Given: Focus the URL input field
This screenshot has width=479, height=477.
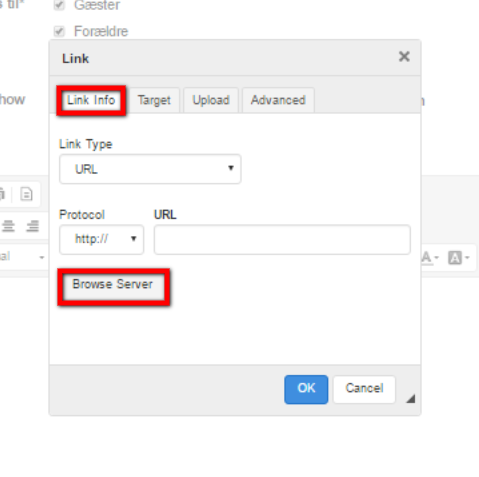Looking at the screenshot, I should (282, 239).
